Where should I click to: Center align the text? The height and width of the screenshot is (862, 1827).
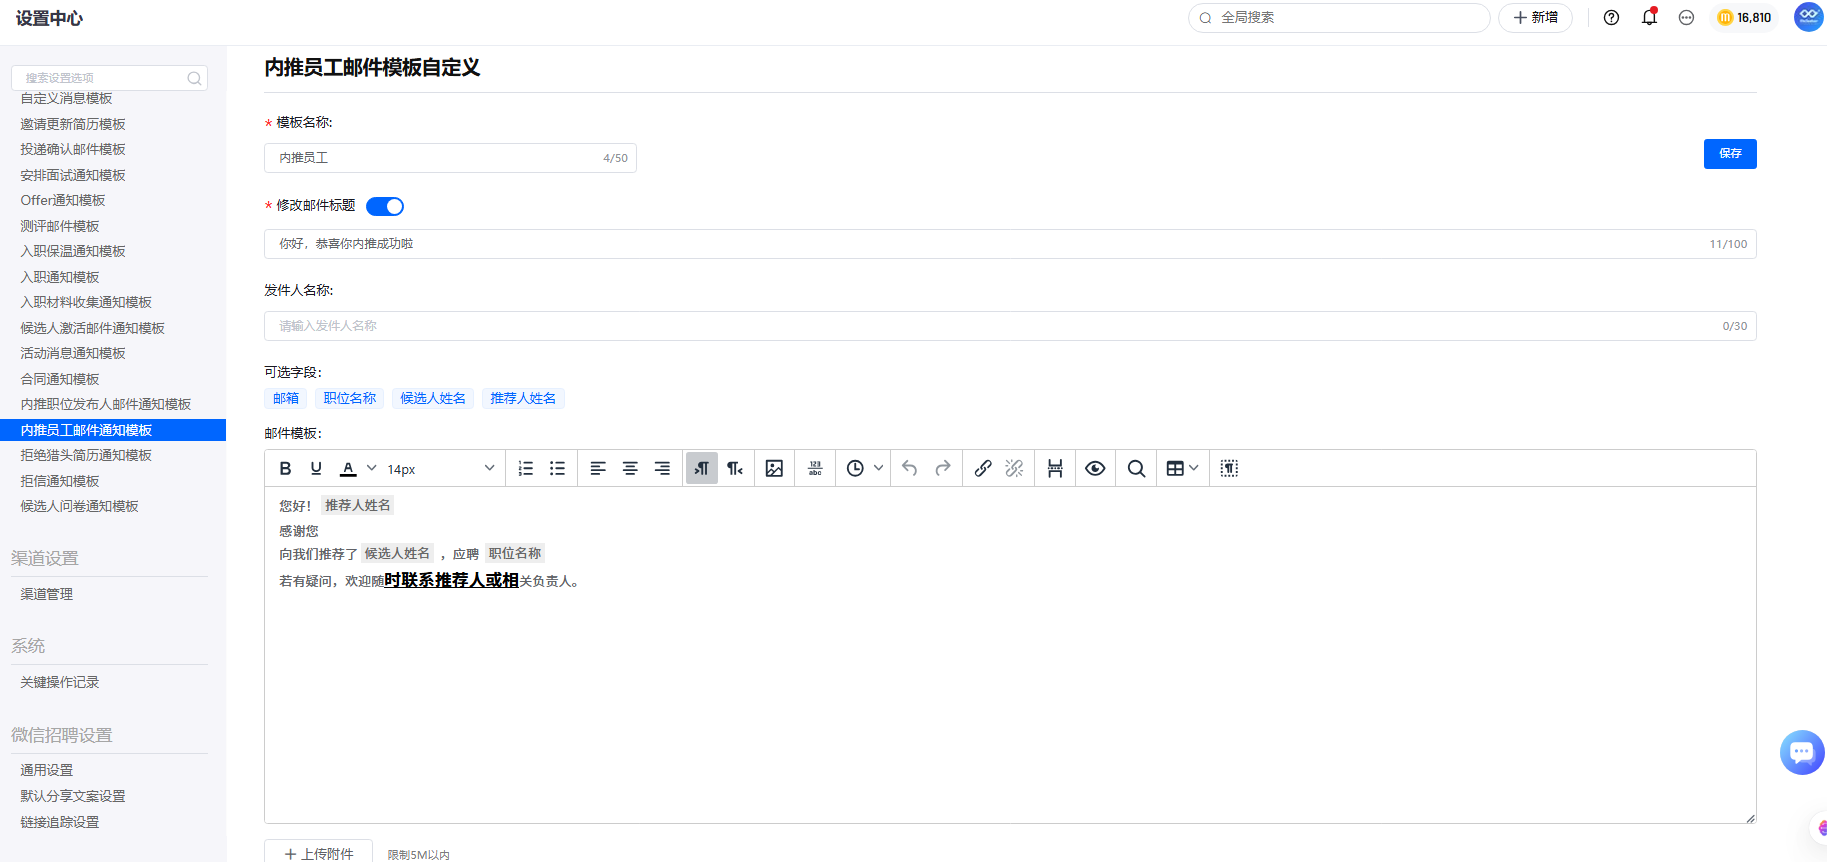click(630, 468)
